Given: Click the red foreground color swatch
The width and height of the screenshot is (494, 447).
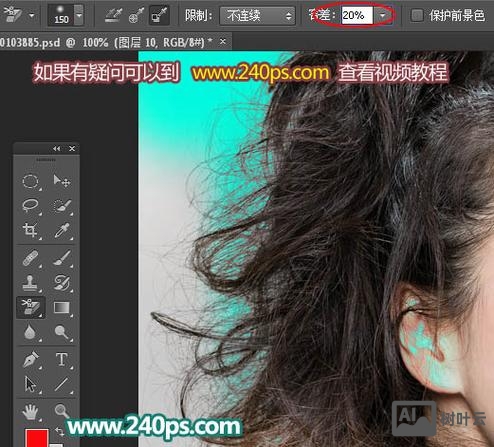Looking at the screenshot, I should click(37, 438).
